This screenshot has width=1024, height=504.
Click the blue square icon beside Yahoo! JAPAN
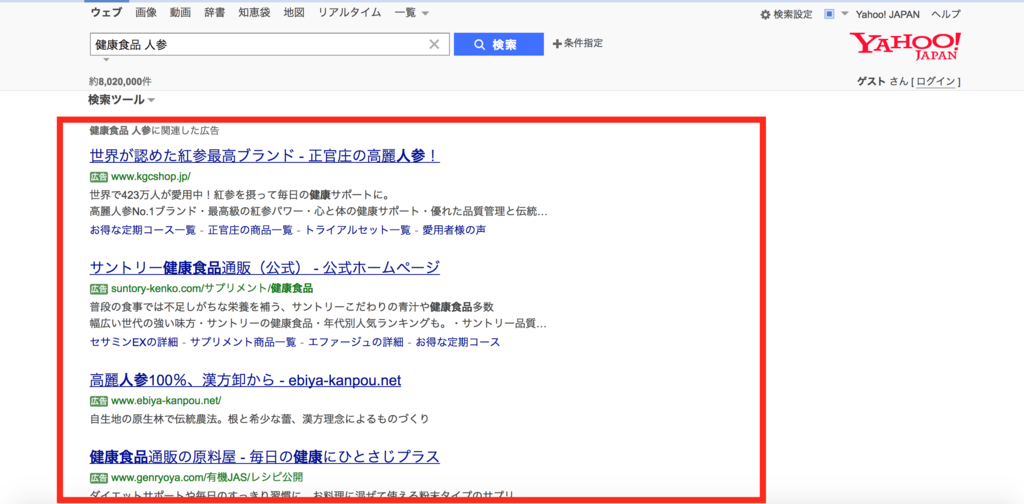pyautogui.click(x=829, y=14)
